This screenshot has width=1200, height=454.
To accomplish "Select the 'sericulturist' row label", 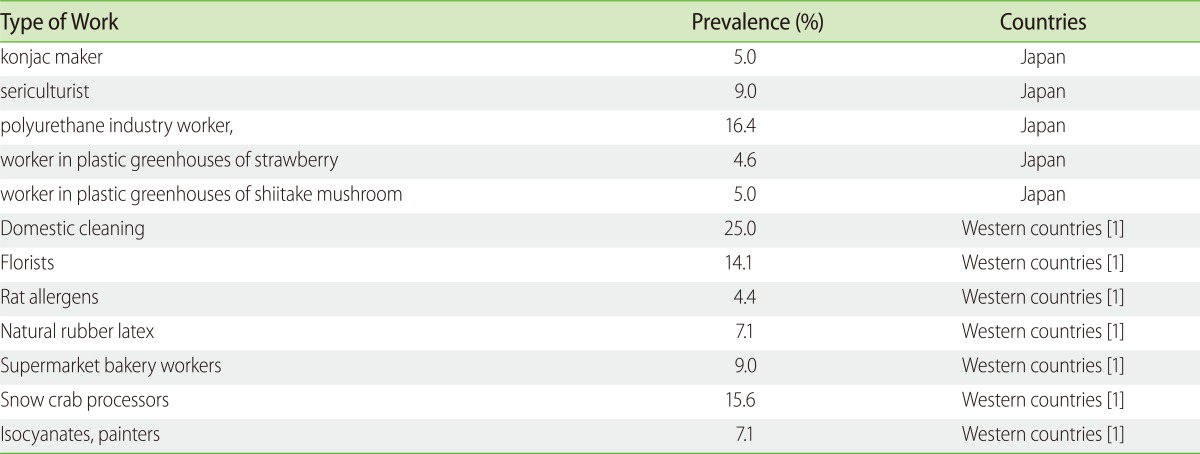I will pyautogui.click(x=45, y=91).
